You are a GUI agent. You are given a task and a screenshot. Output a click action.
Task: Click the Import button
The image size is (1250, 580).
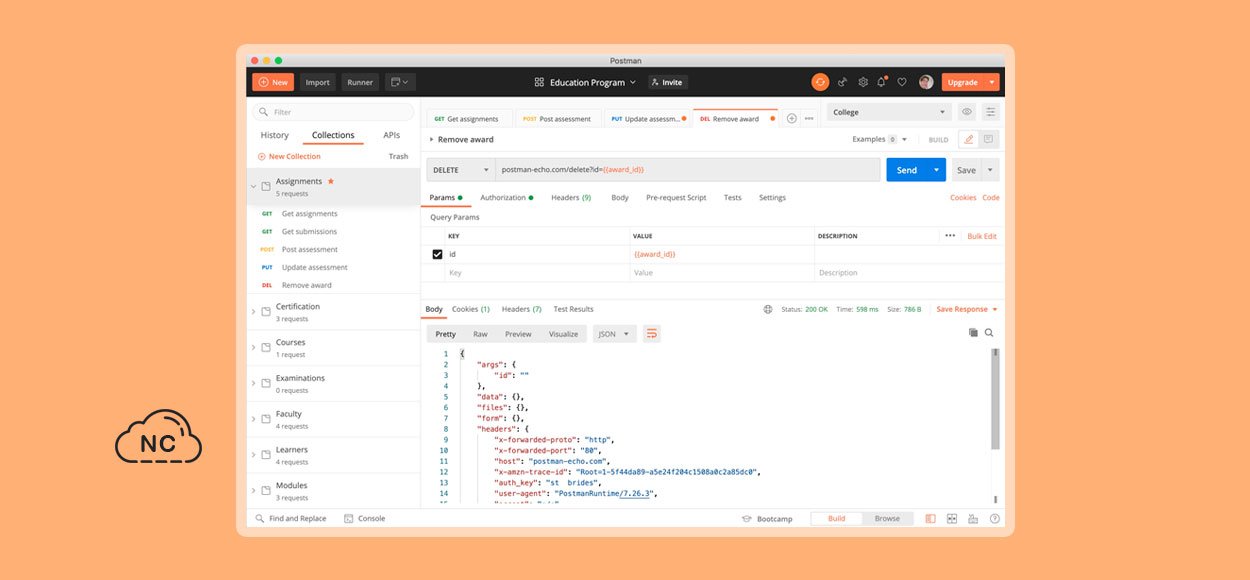(318, 82)
